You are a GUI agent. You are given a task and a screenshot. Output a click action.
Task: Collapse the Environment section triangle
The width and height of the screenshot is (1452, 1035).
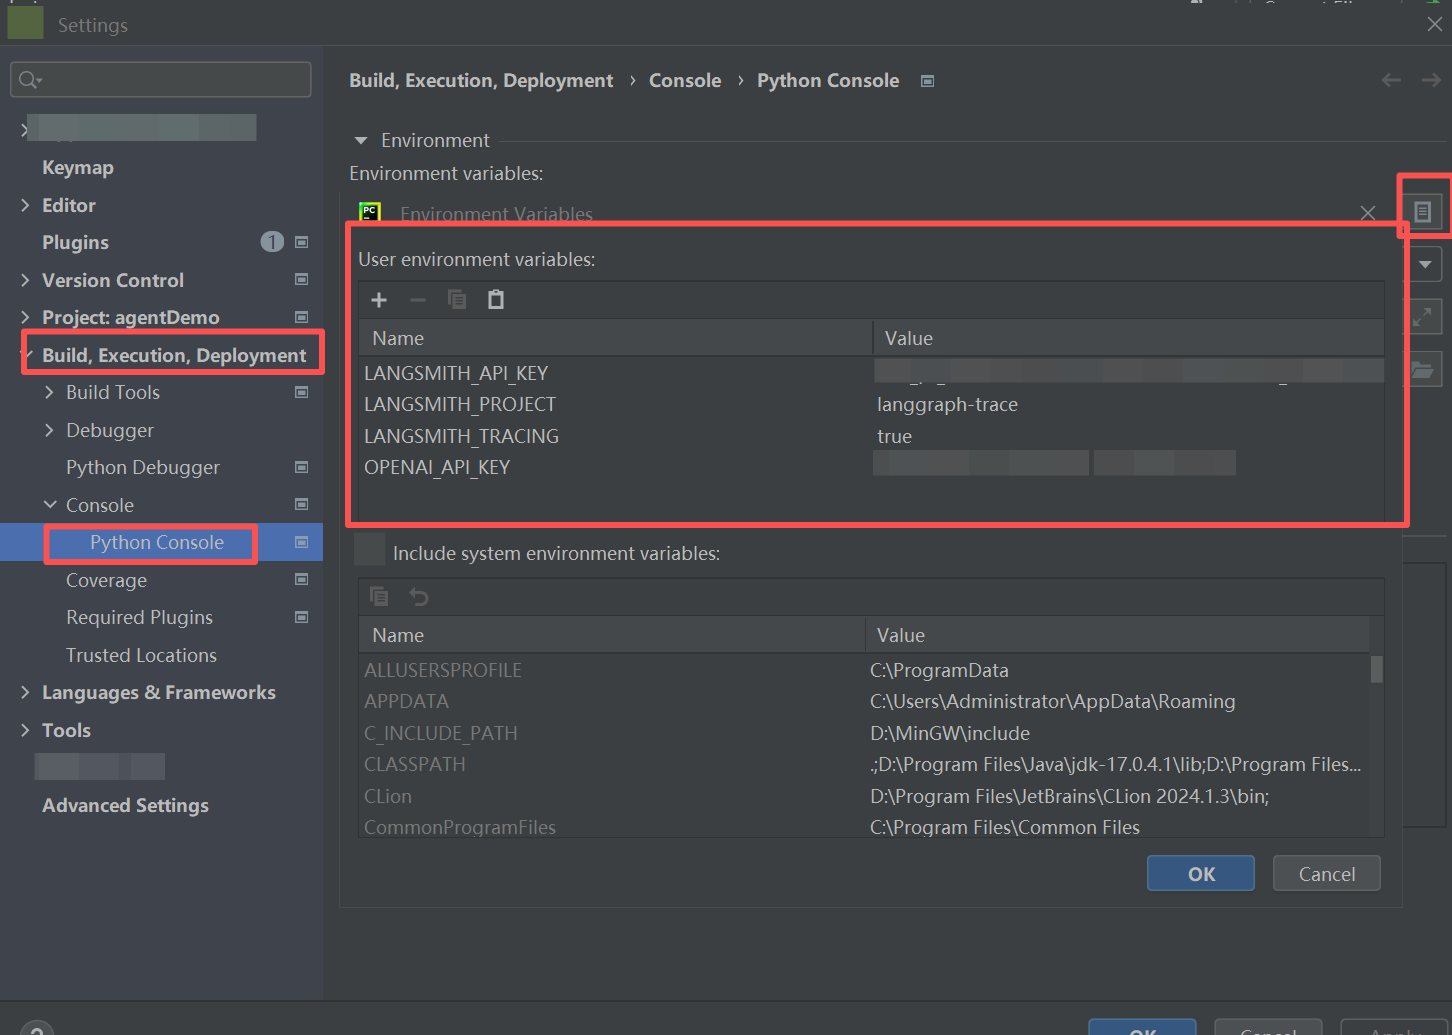(361, 141)
